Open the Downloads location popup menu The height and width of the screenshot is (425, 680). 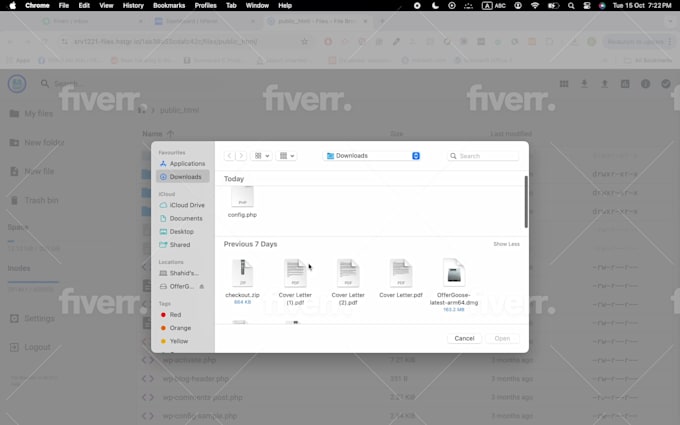372,156
